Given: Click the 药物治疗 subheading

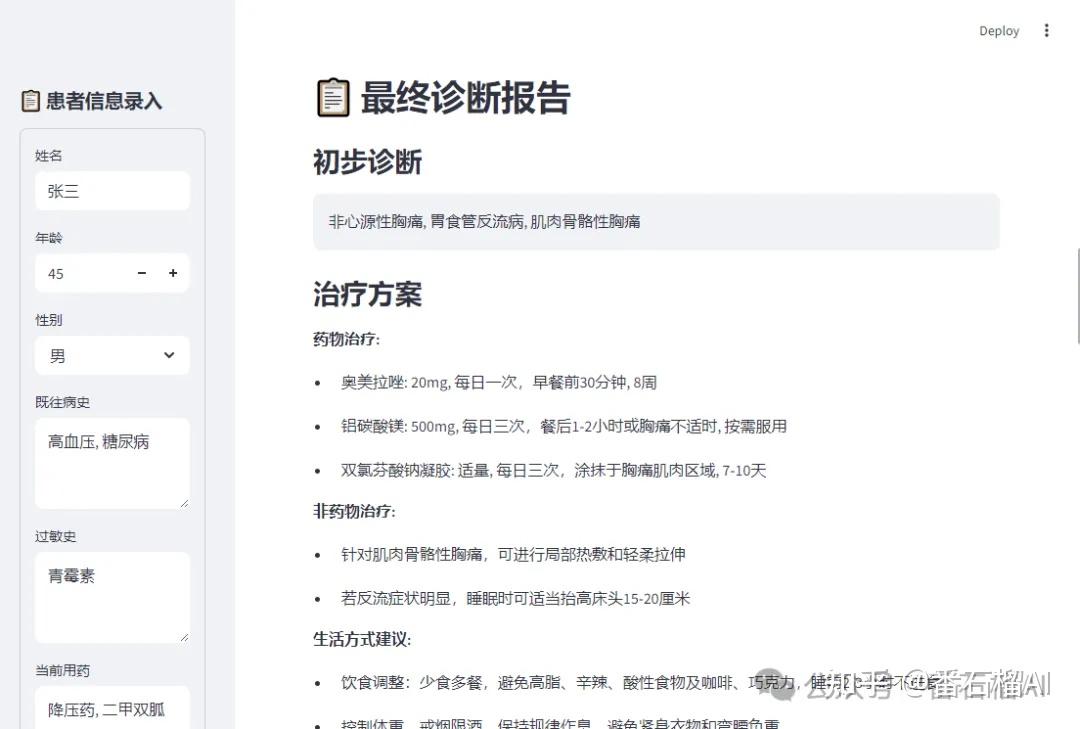Looking at the screenshot, I should (346, 339).
